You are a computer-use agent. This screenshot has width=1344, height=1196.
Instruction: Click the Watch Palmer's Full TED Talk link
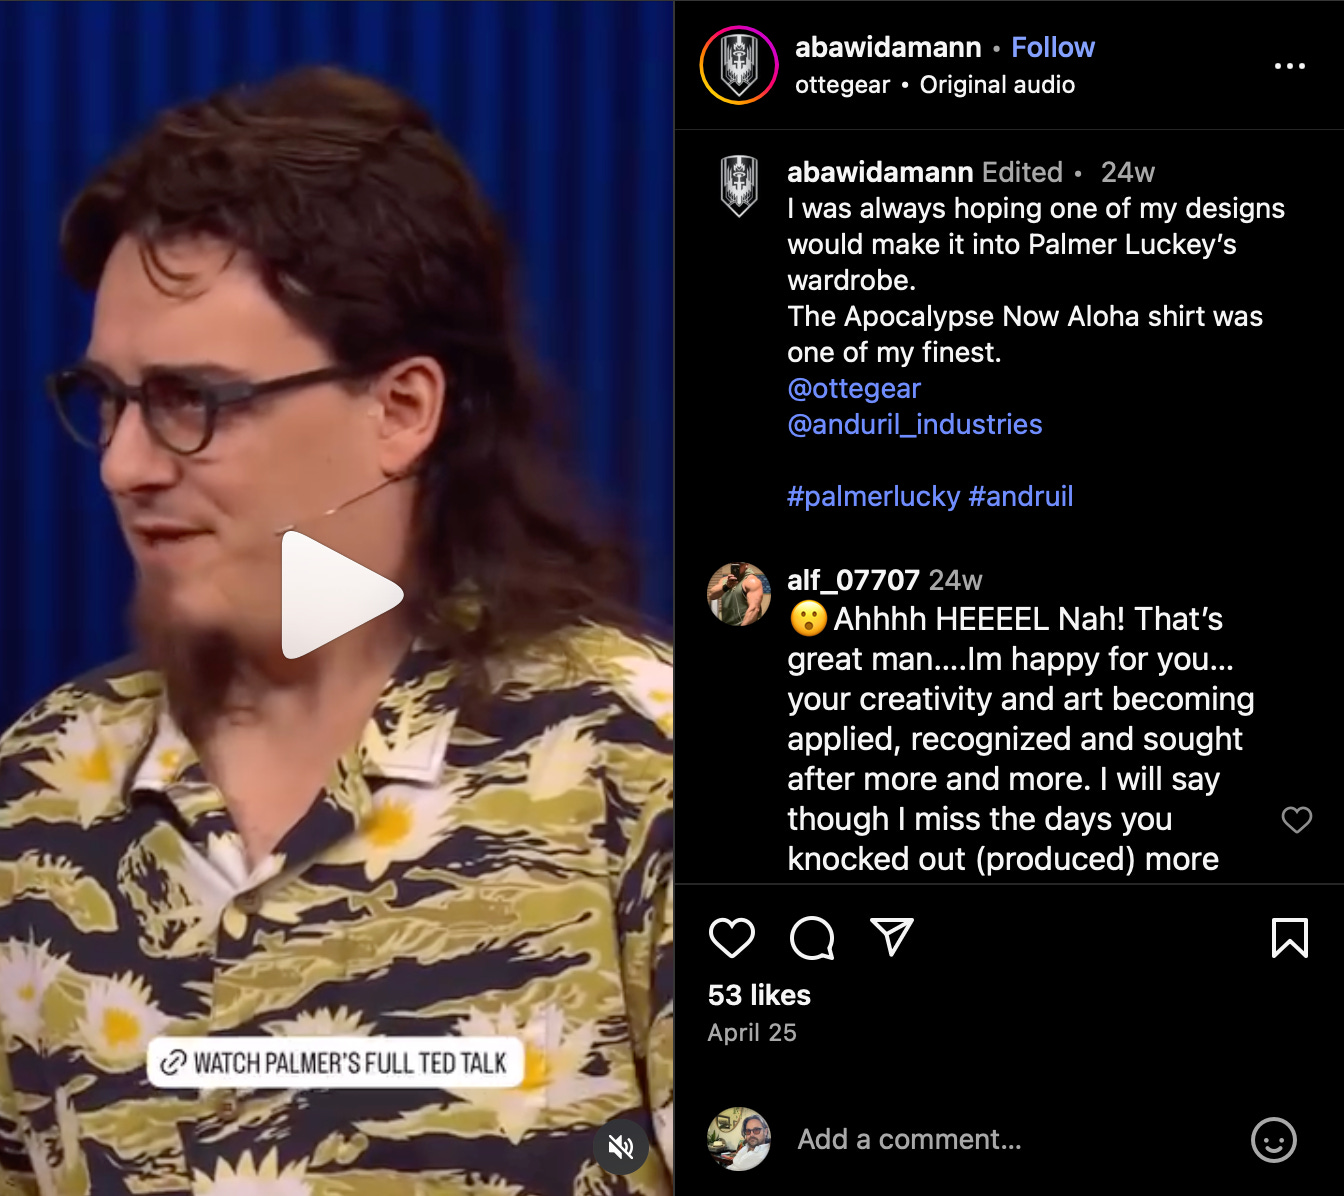click(x=335, y=1062)
